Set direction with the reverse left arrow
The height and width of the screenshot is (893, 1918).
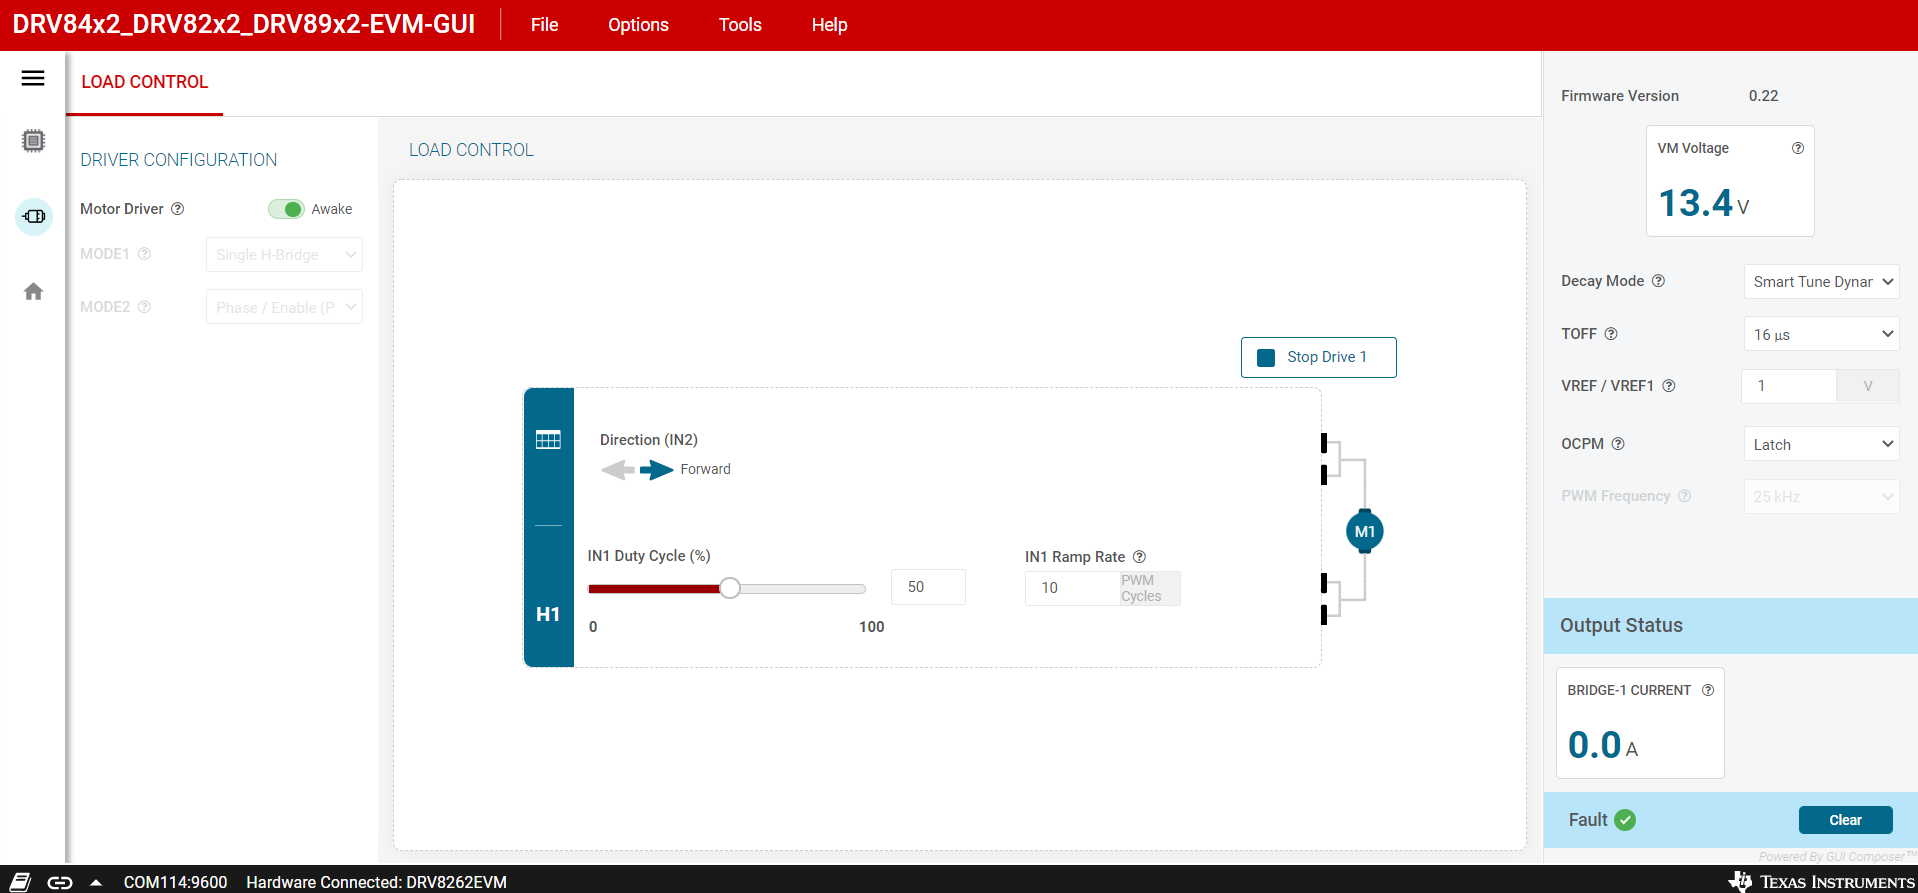pos(617,469)
